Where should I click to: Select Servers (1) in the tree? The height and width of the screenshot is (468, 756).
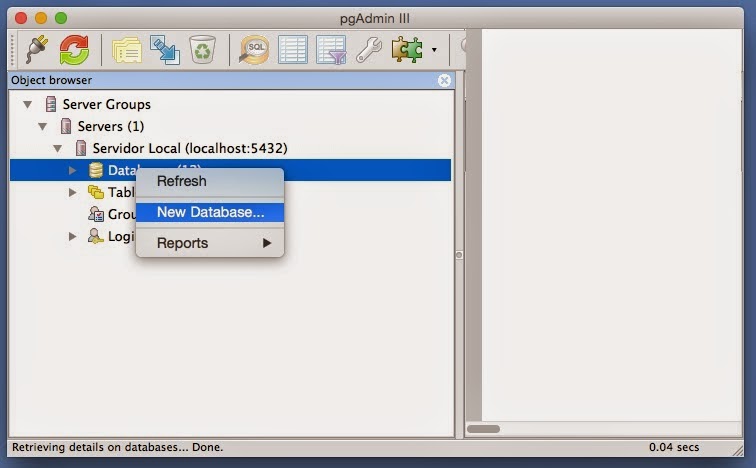tap(111, 126)
